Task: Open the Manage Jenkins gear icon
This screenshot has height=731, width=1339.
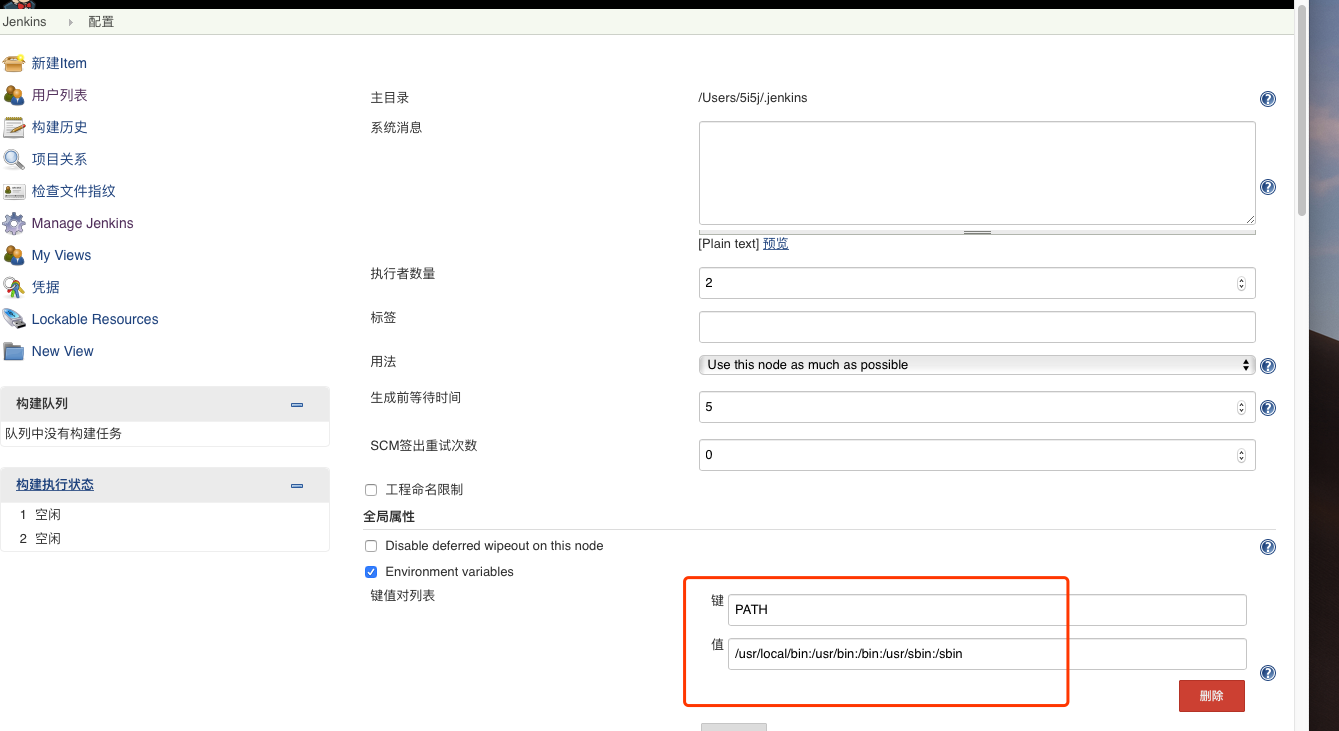Action: (14, 223)
